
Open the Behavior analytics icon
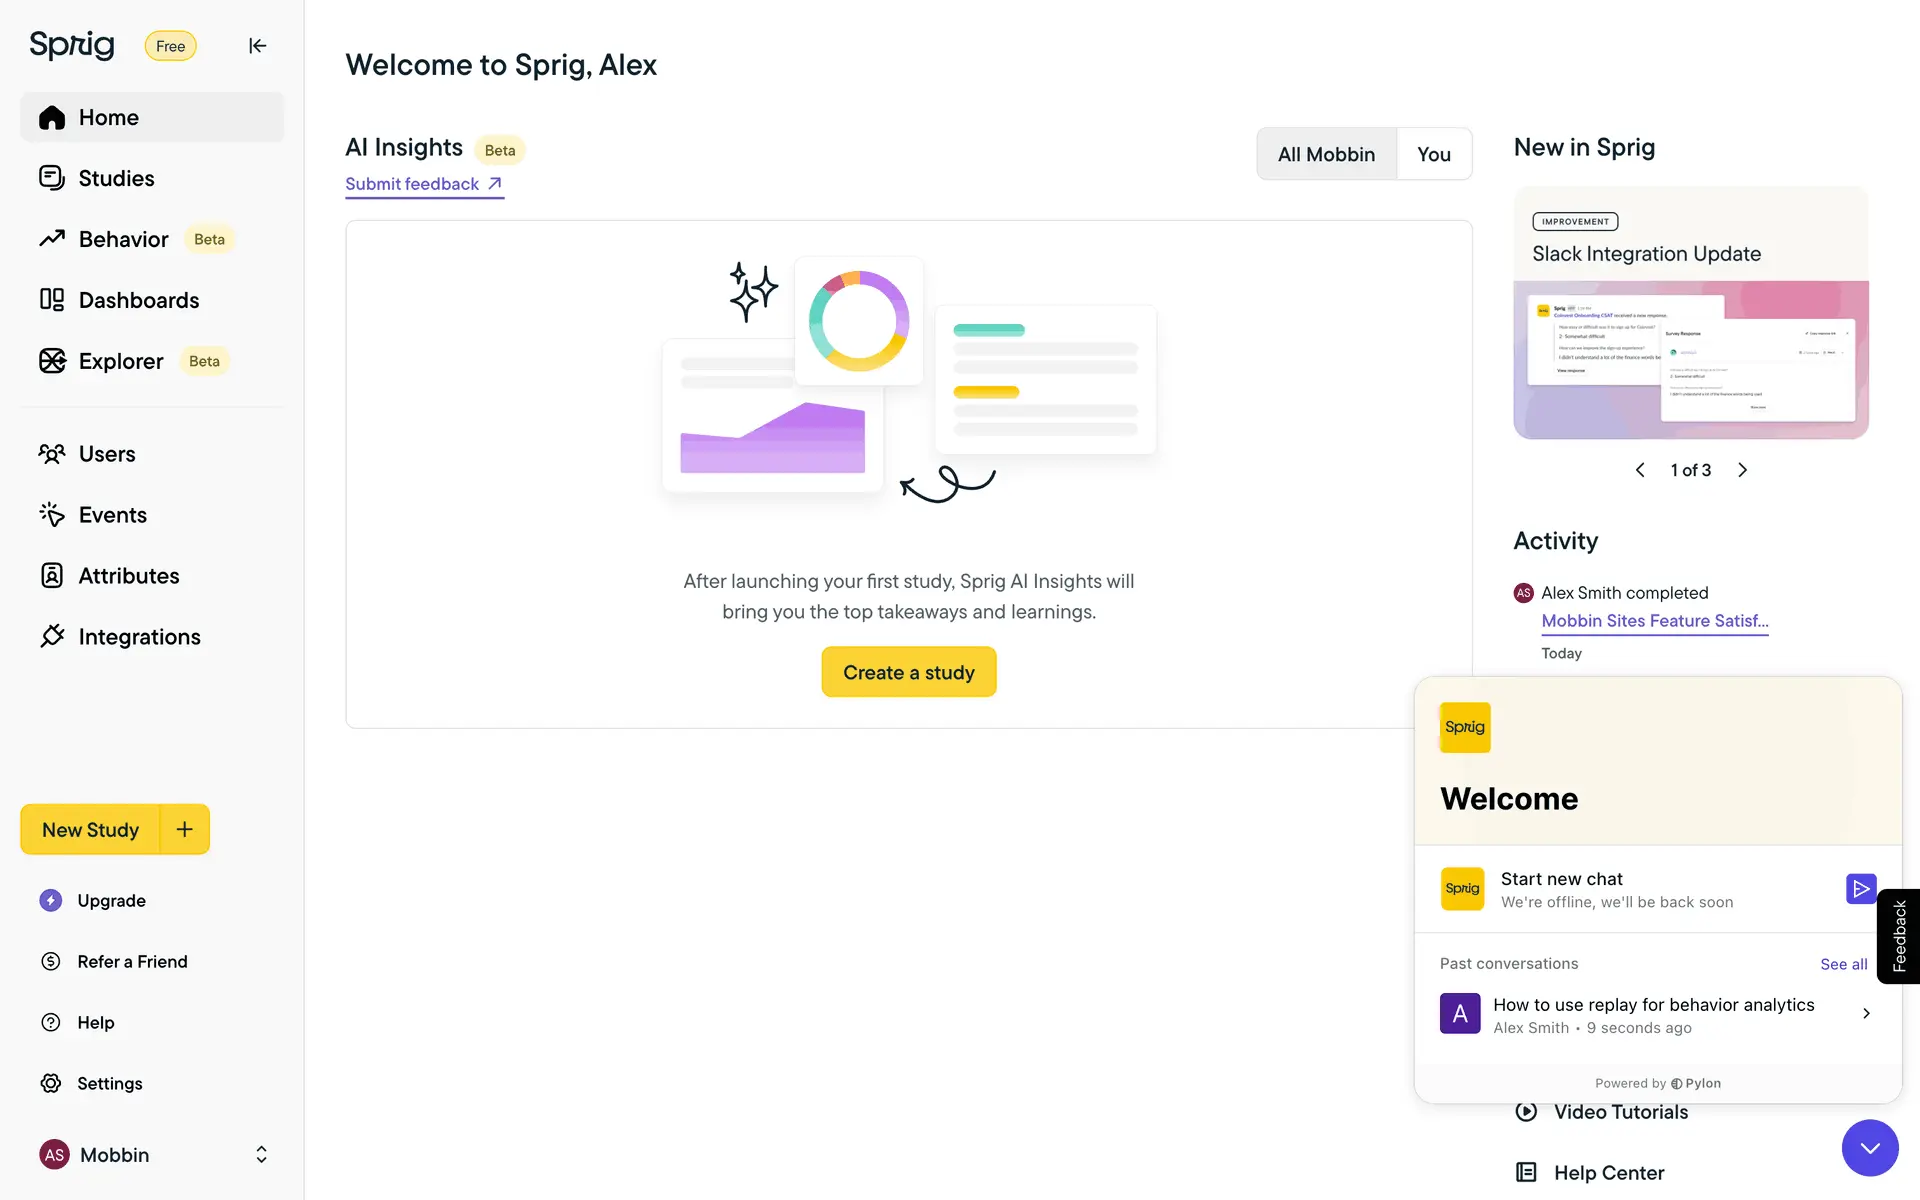[x=52, y=239]
